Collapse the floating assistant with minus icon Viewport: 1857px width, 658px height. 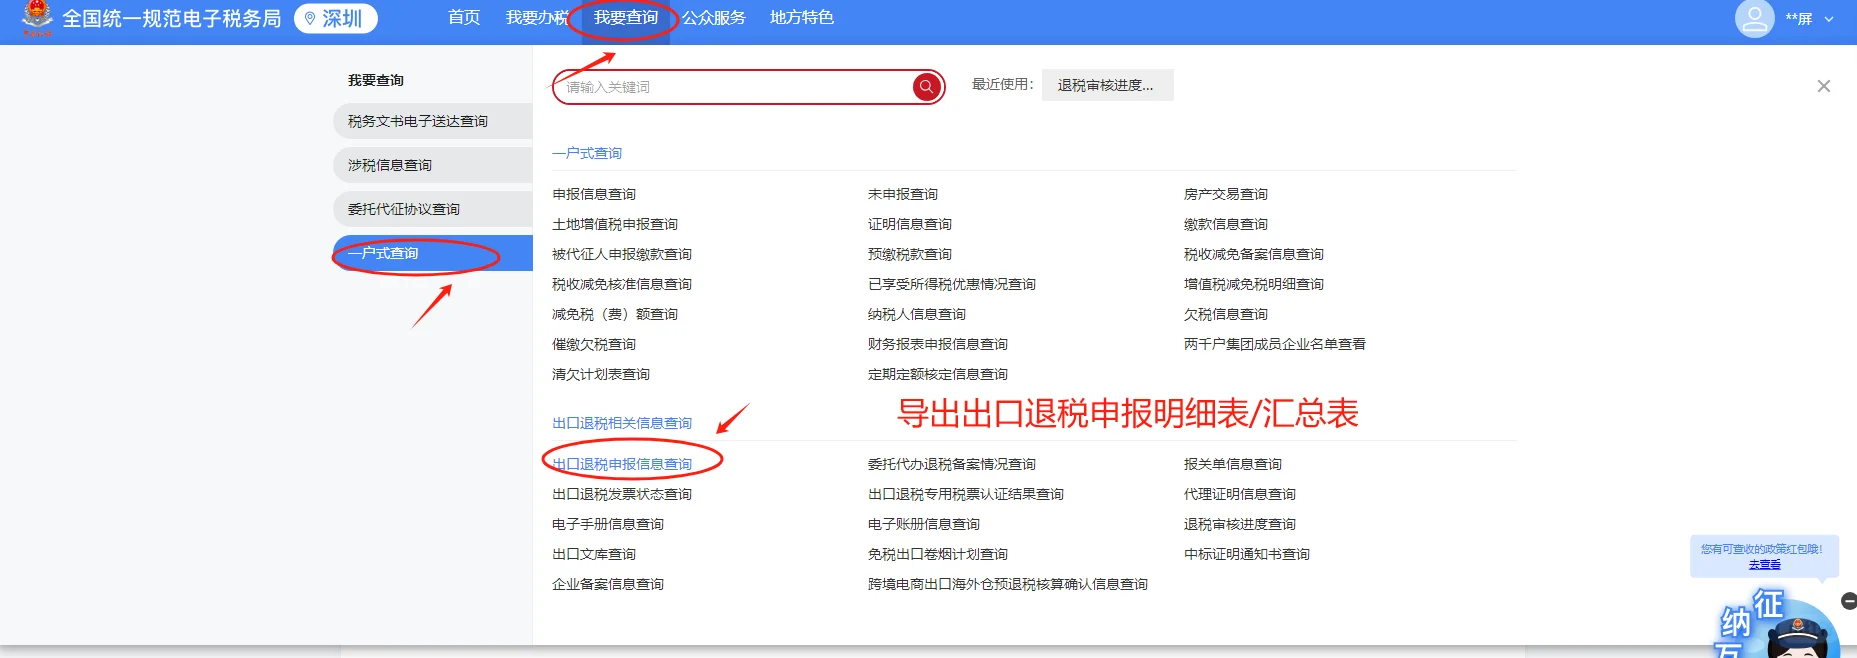[1849, 601]
